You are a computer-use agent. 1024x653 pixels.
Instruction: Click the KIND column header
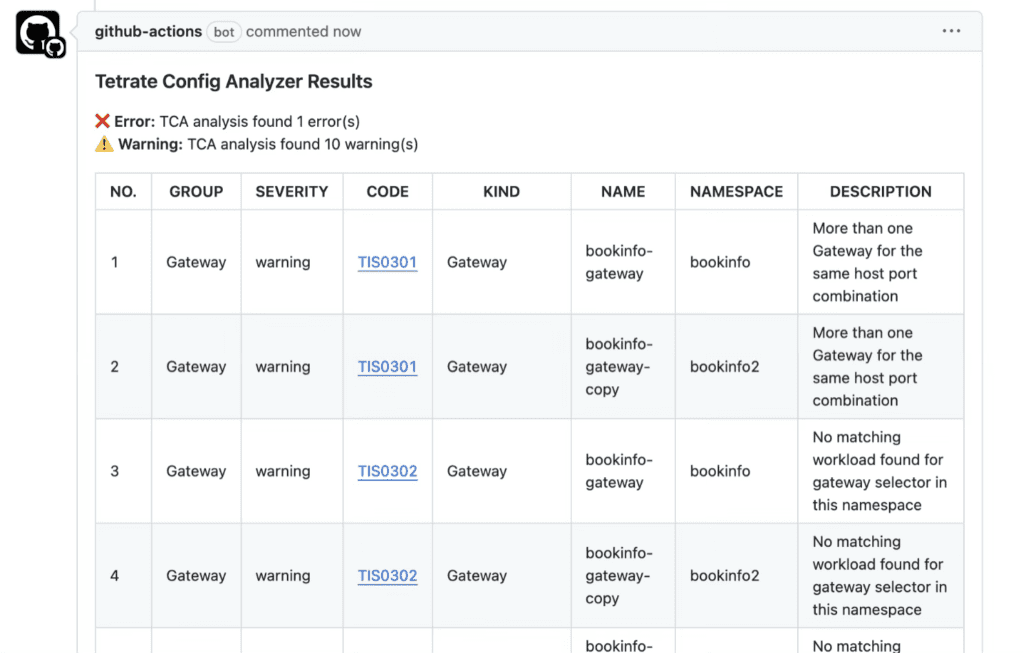[501, 192]
